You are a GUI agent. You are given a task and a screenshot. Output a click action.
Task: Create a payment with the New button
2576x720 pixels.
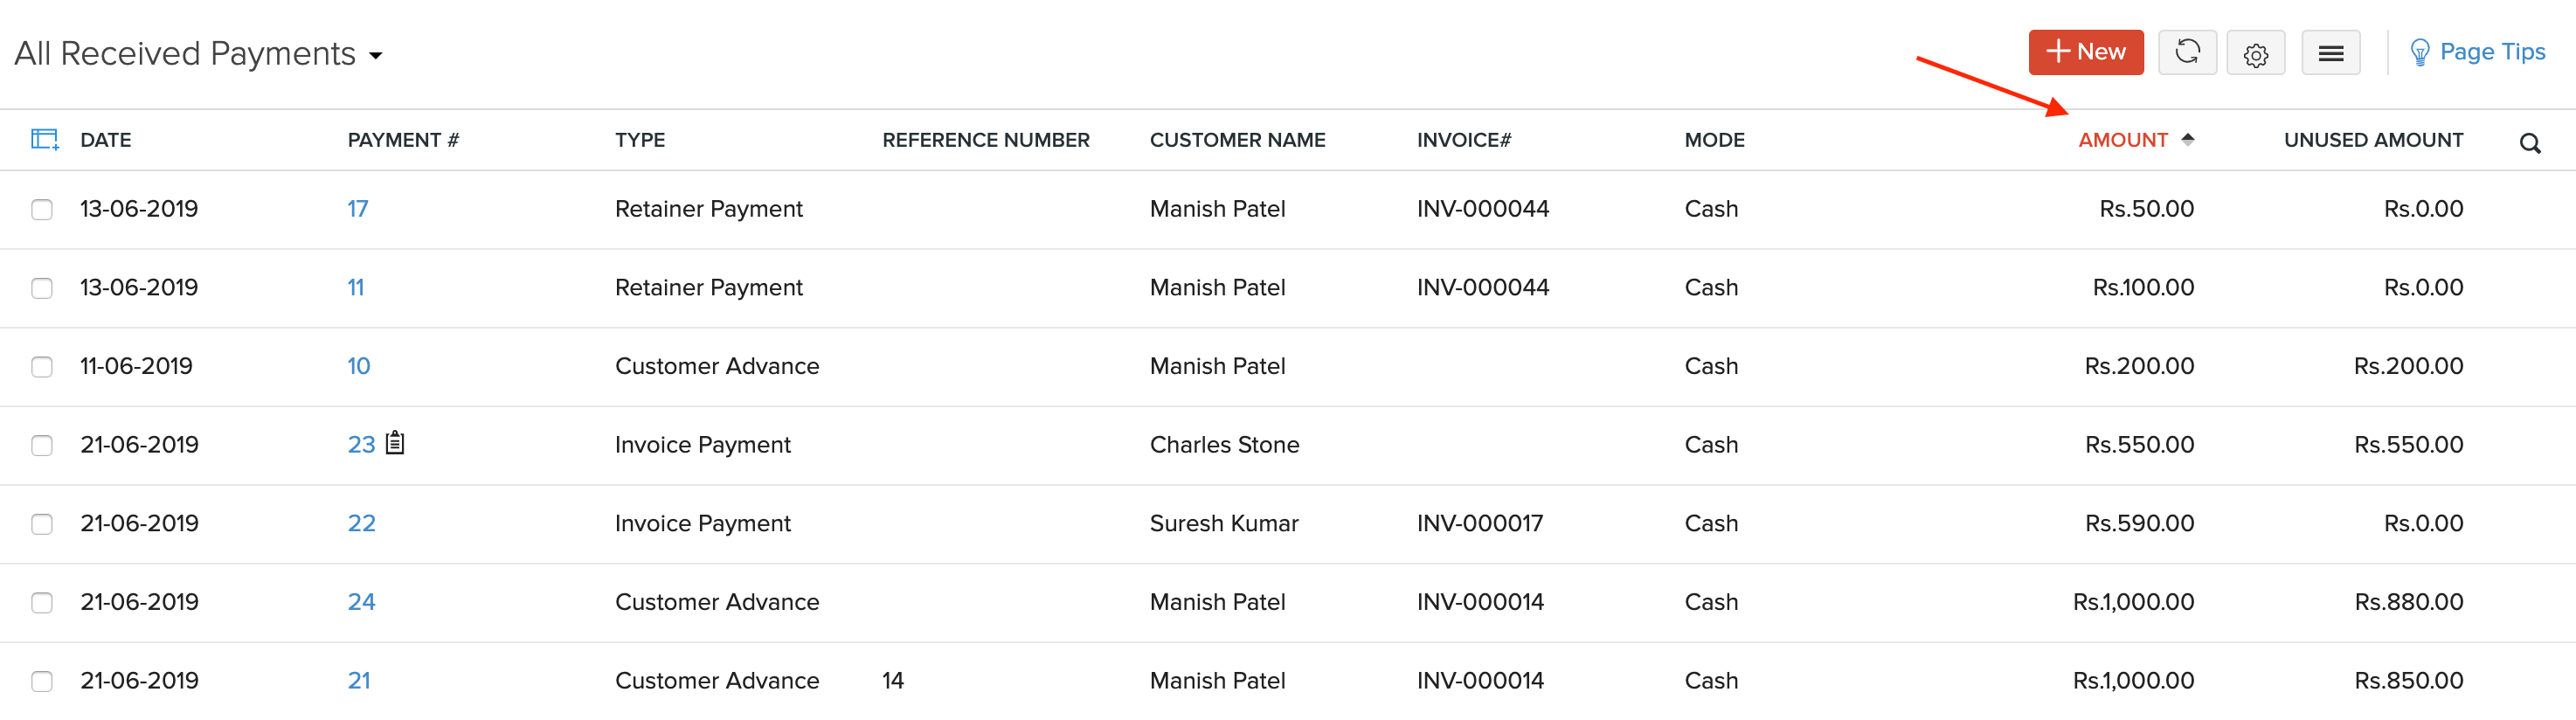[x=2086, y=51]
